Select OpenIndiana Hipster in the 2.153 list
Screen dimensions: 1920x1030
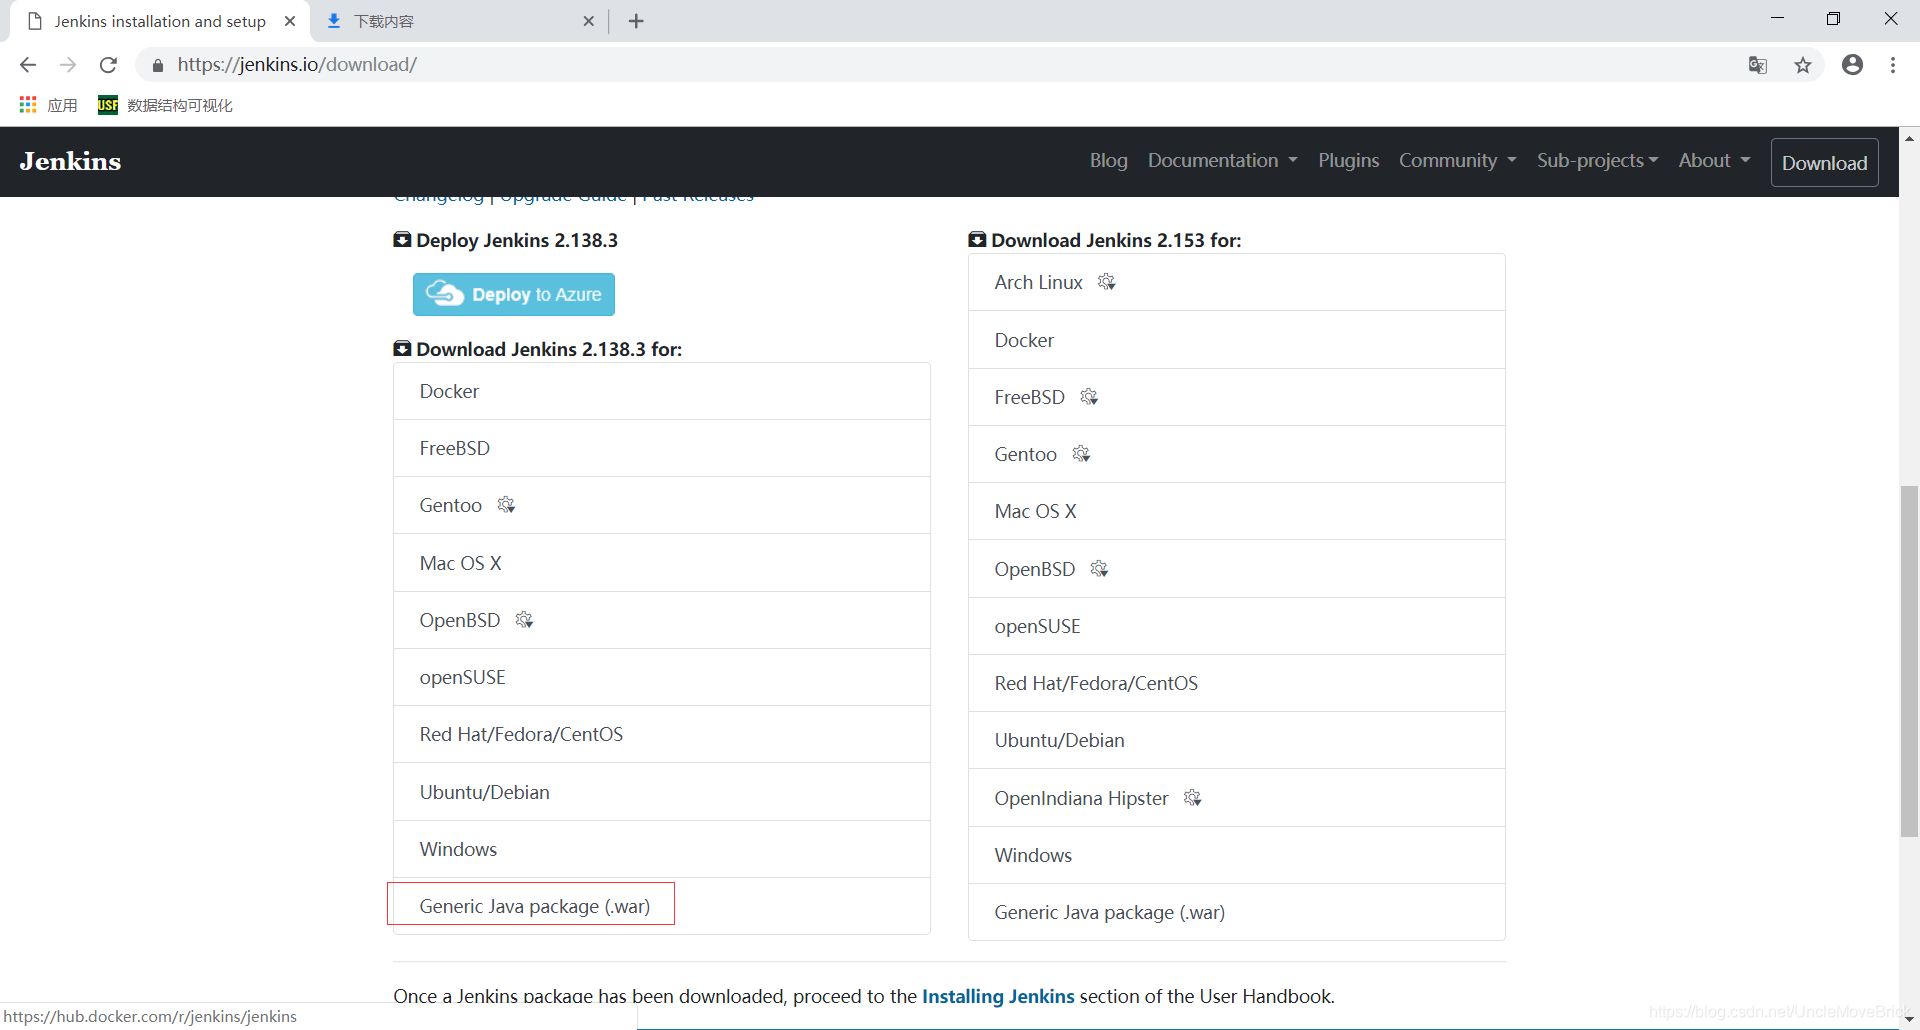(1237, 798)
